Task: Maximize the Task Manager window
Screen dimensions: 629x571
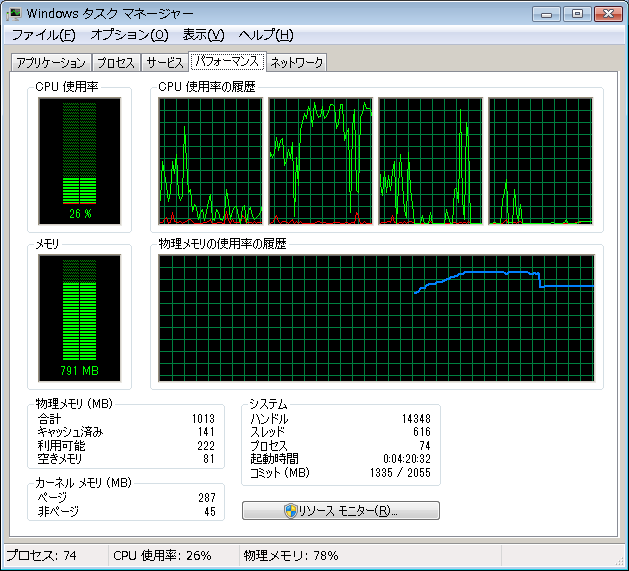Action: click(x=577, y=14)
